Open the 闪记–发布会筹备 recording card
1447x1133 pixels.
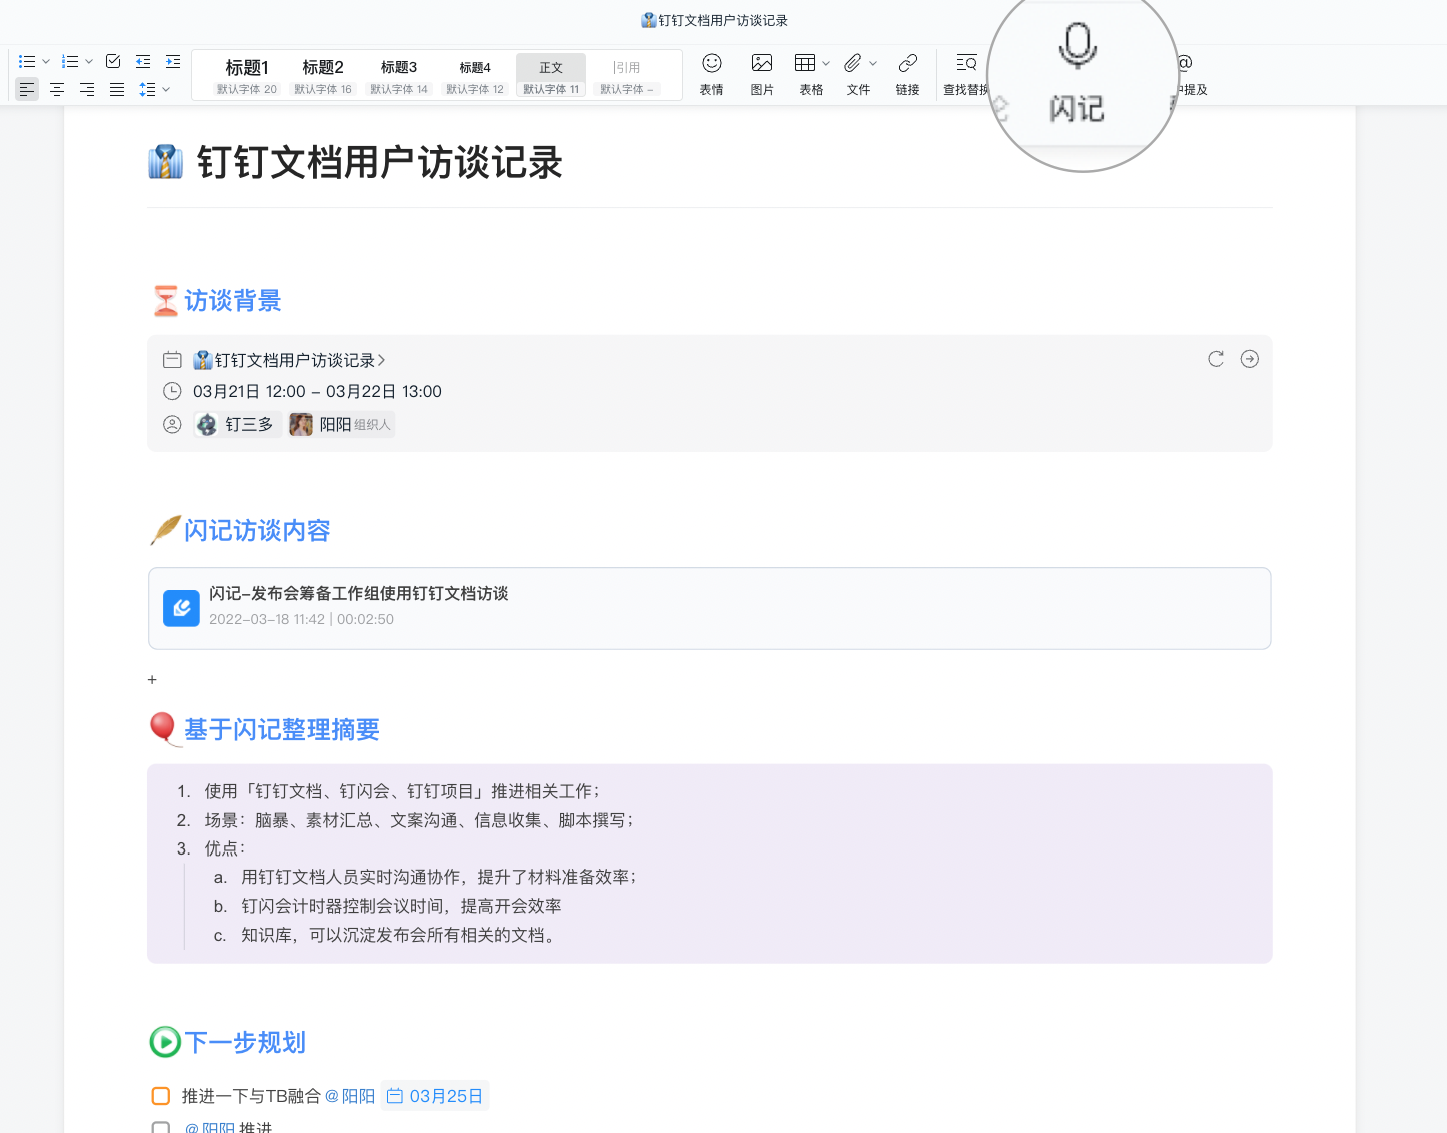click(709, 608)
